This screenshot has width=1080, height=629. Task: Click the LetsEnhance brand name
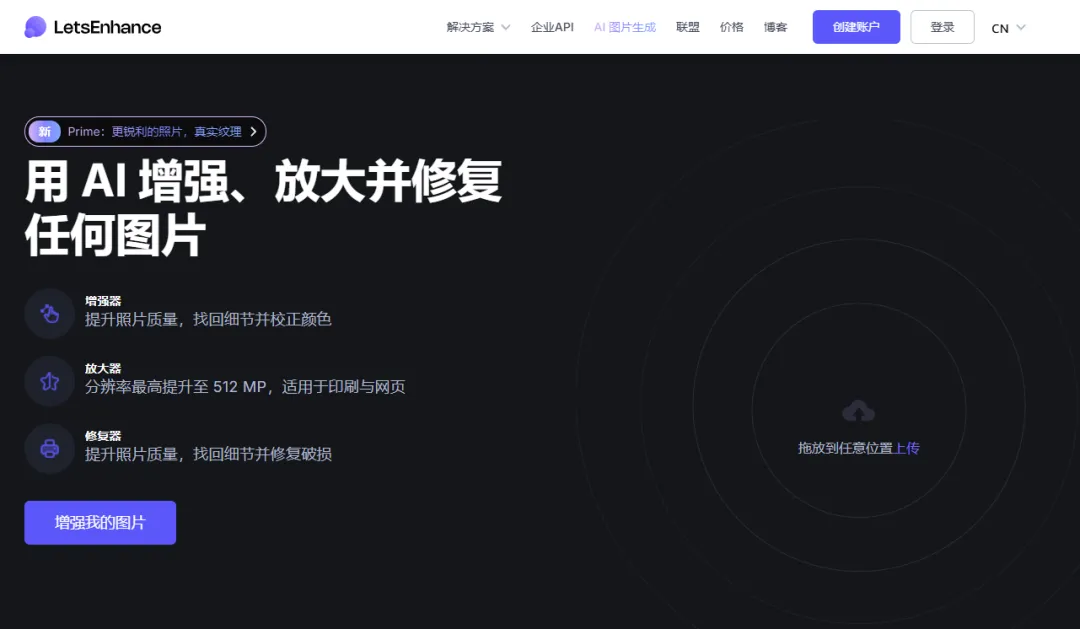click(107, 28)
